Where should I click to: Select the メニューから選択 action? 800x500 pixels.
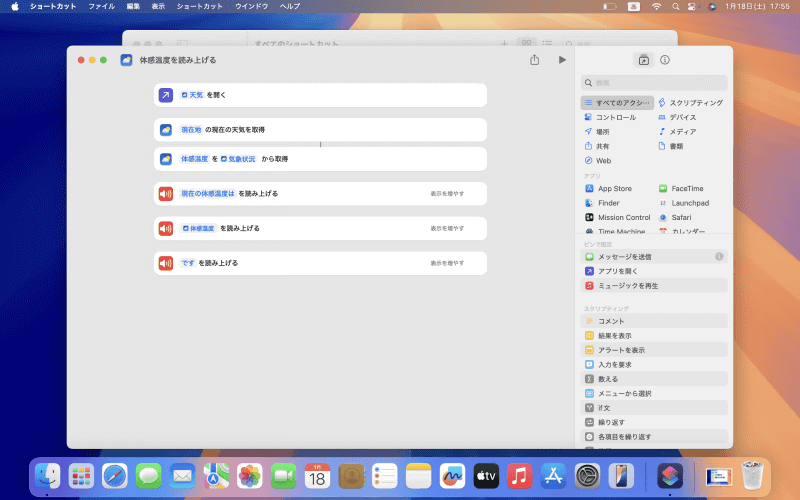click(x=654, y=393)
